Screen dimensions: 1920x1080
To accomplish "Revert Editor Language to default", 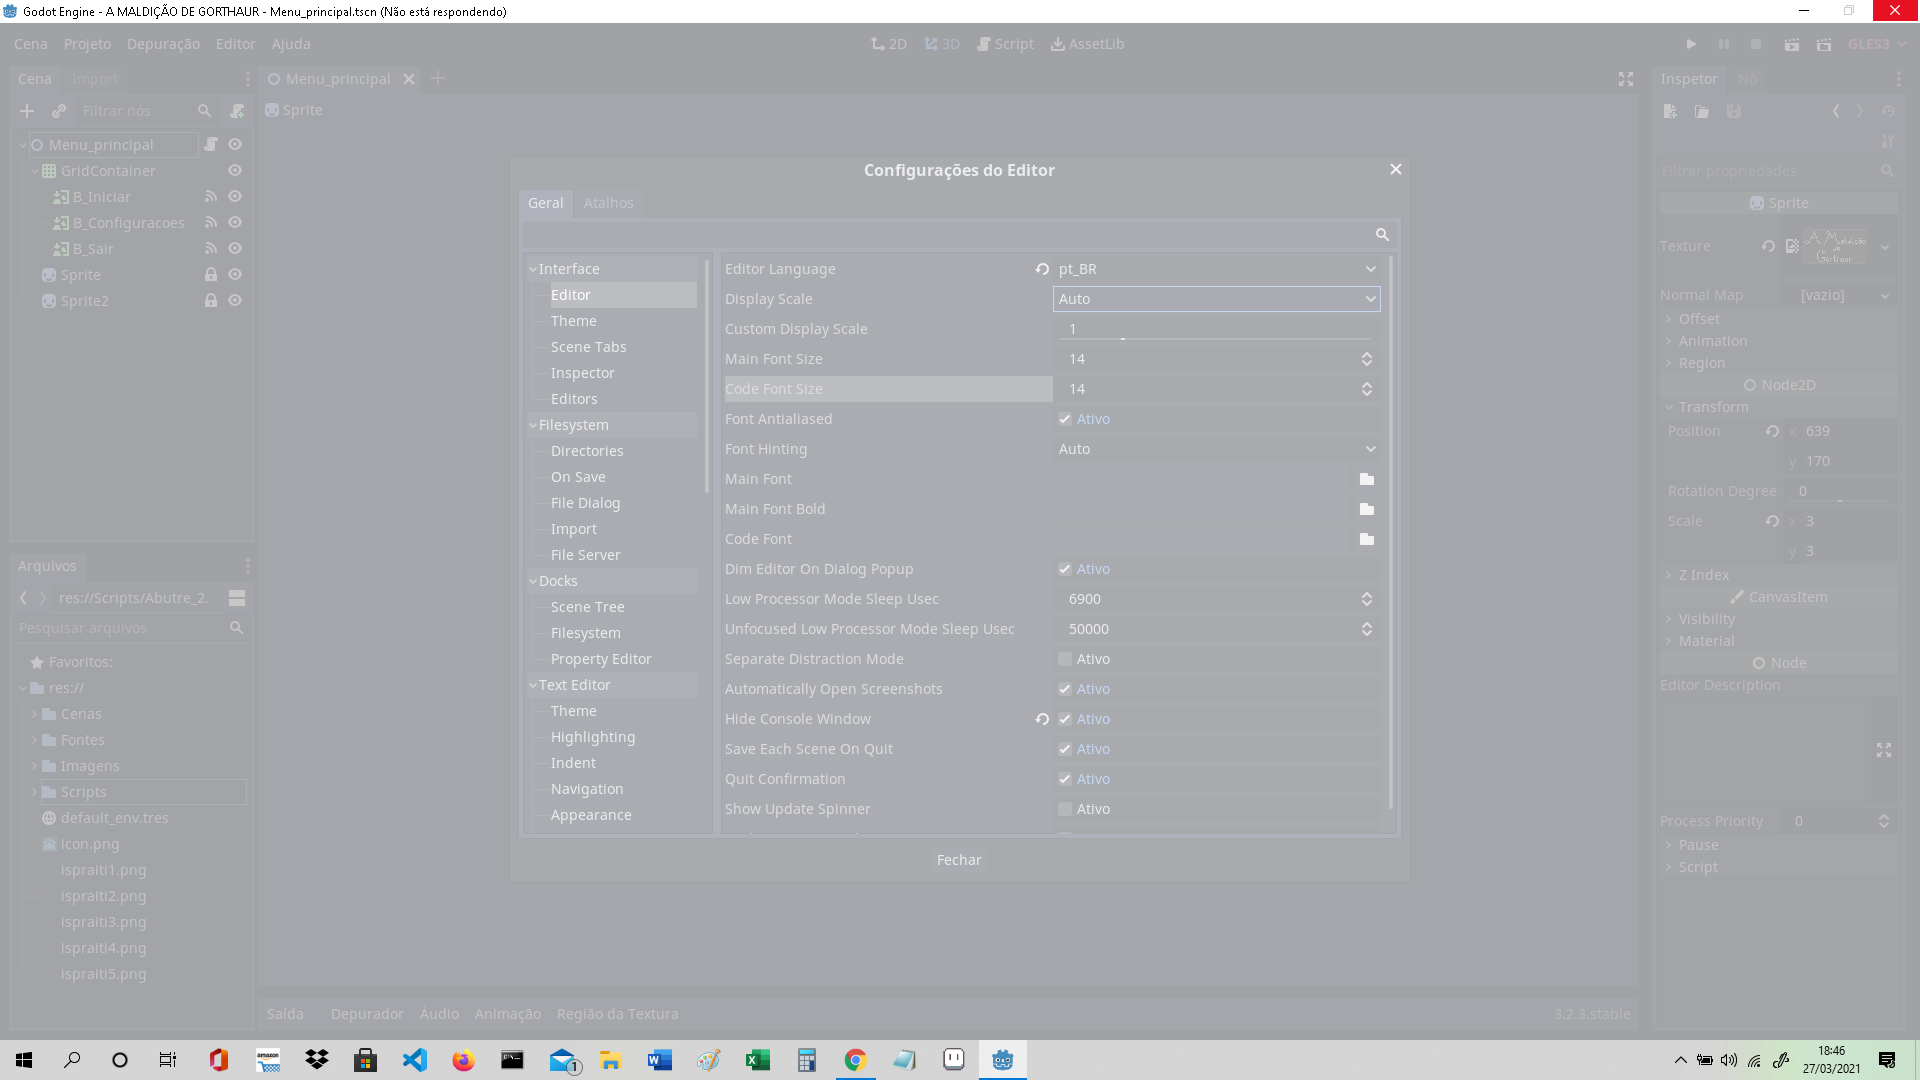I will point(1043,269).
